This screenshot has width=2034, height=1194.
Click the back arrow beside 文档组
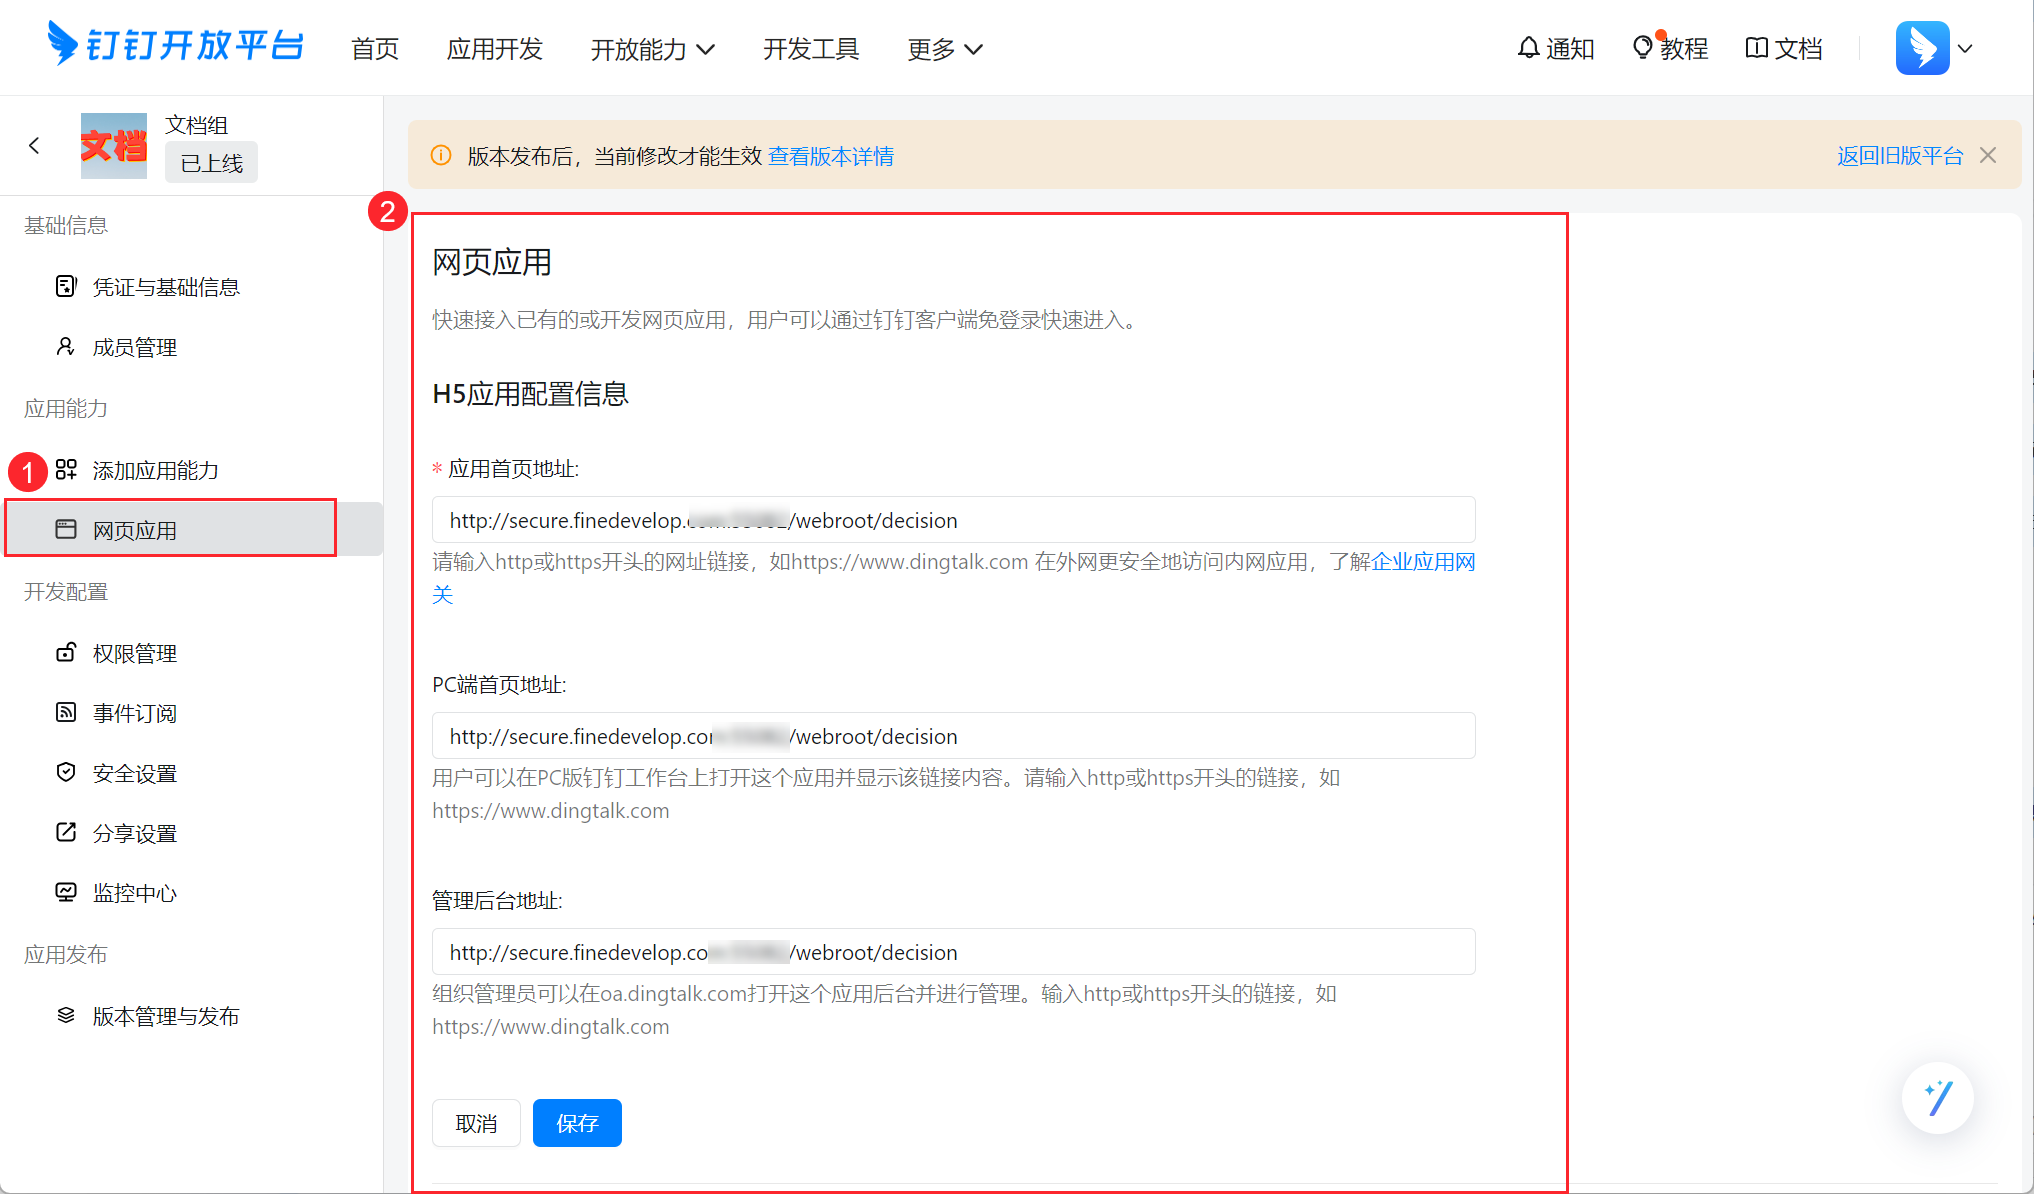pyautogui.click(x=35, y=146)
